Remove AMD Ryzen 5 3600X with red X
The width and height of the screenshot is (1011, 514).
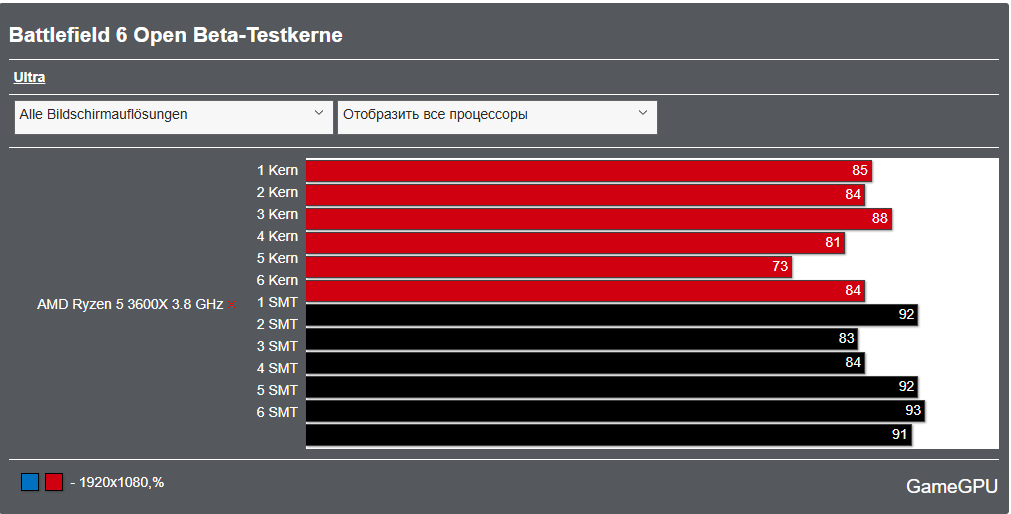pos(231,305)
